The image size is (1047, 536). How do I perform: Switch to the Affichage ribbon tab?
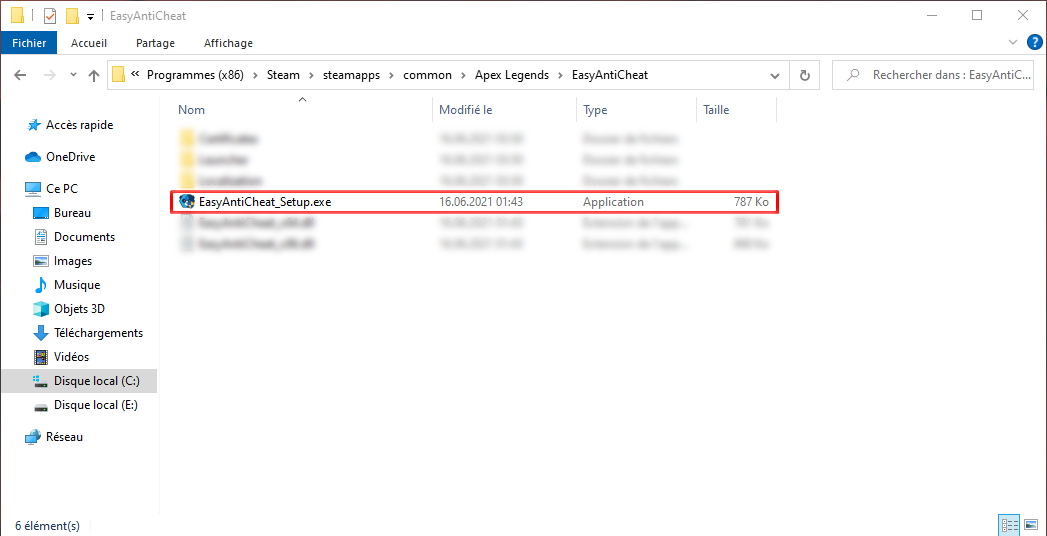tap(228, 43)
